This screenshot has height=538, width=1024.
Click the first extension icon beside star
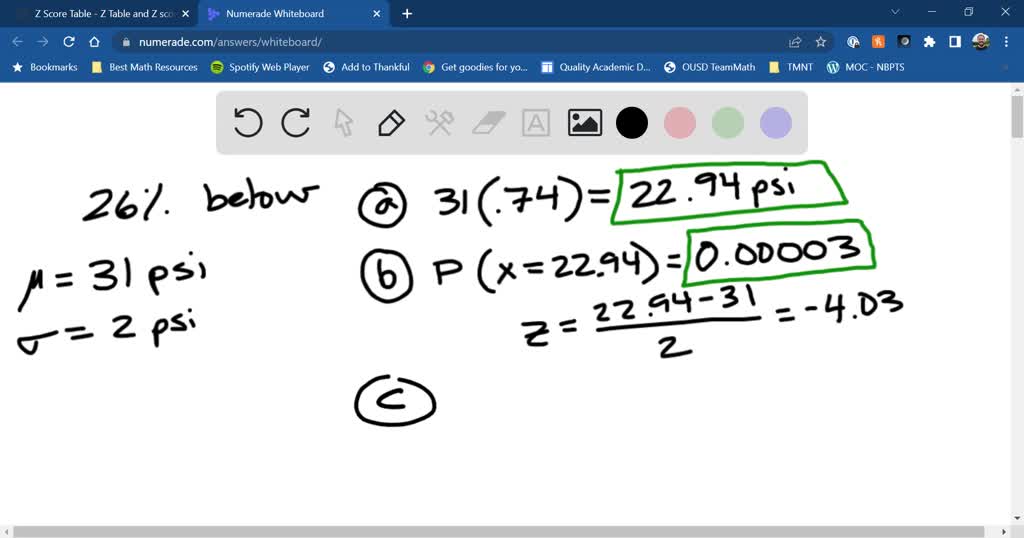853,42
